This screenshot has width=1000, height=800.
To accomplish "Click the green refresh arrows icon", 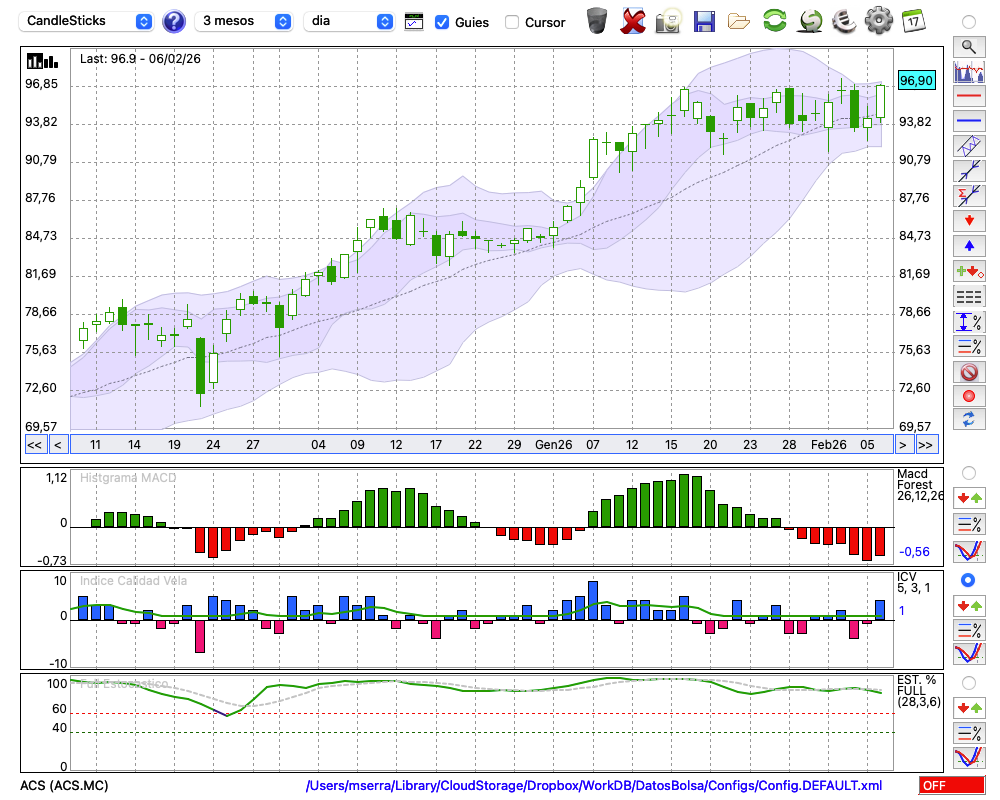I will tap(774, 21).
